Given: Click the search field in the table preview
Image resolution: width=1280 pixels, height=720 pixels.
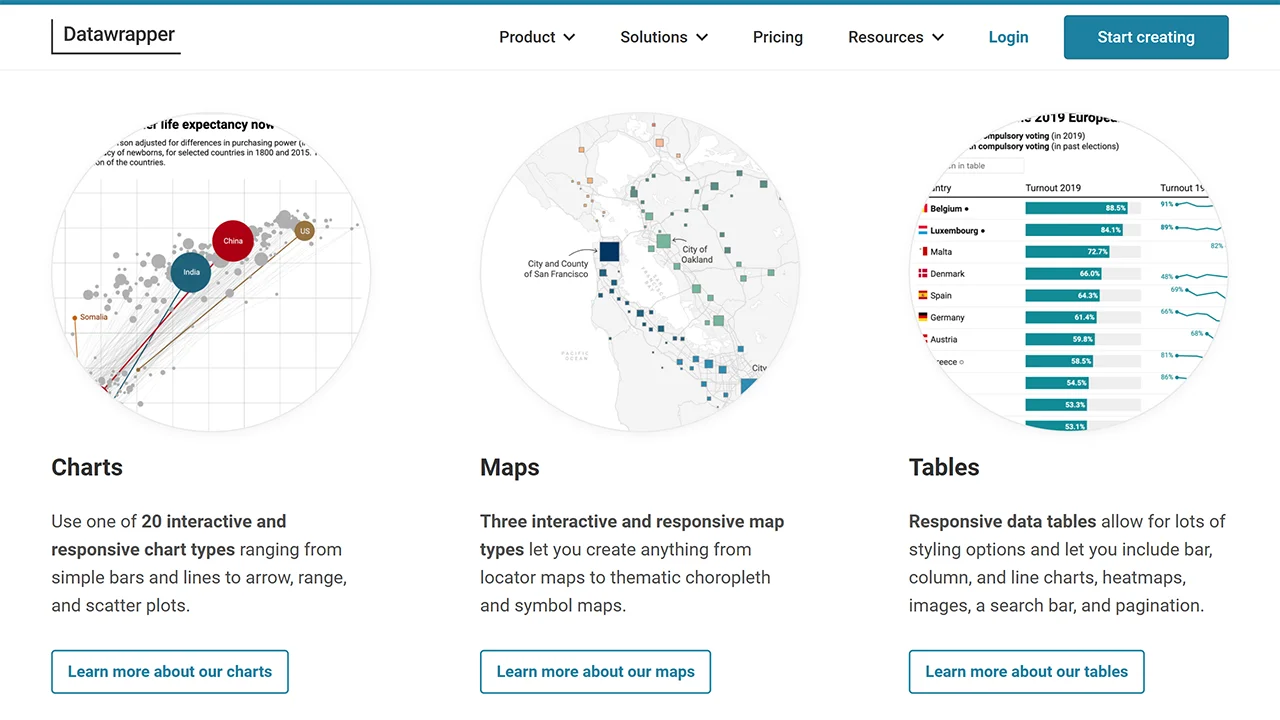Looking at the screenshot, I should pos(980,166).
